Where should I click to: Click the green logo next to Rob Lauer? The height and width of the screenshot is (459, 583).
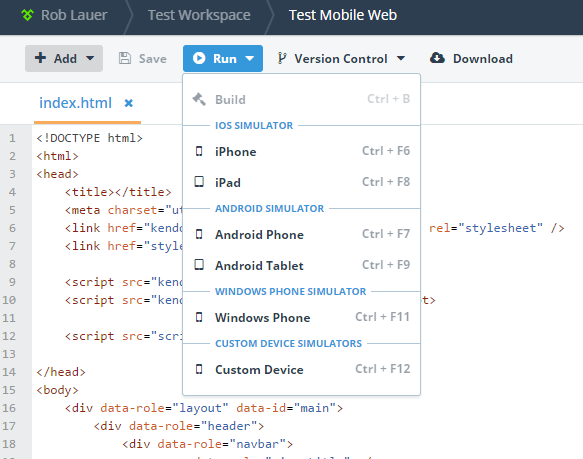[x=28, y=15]
